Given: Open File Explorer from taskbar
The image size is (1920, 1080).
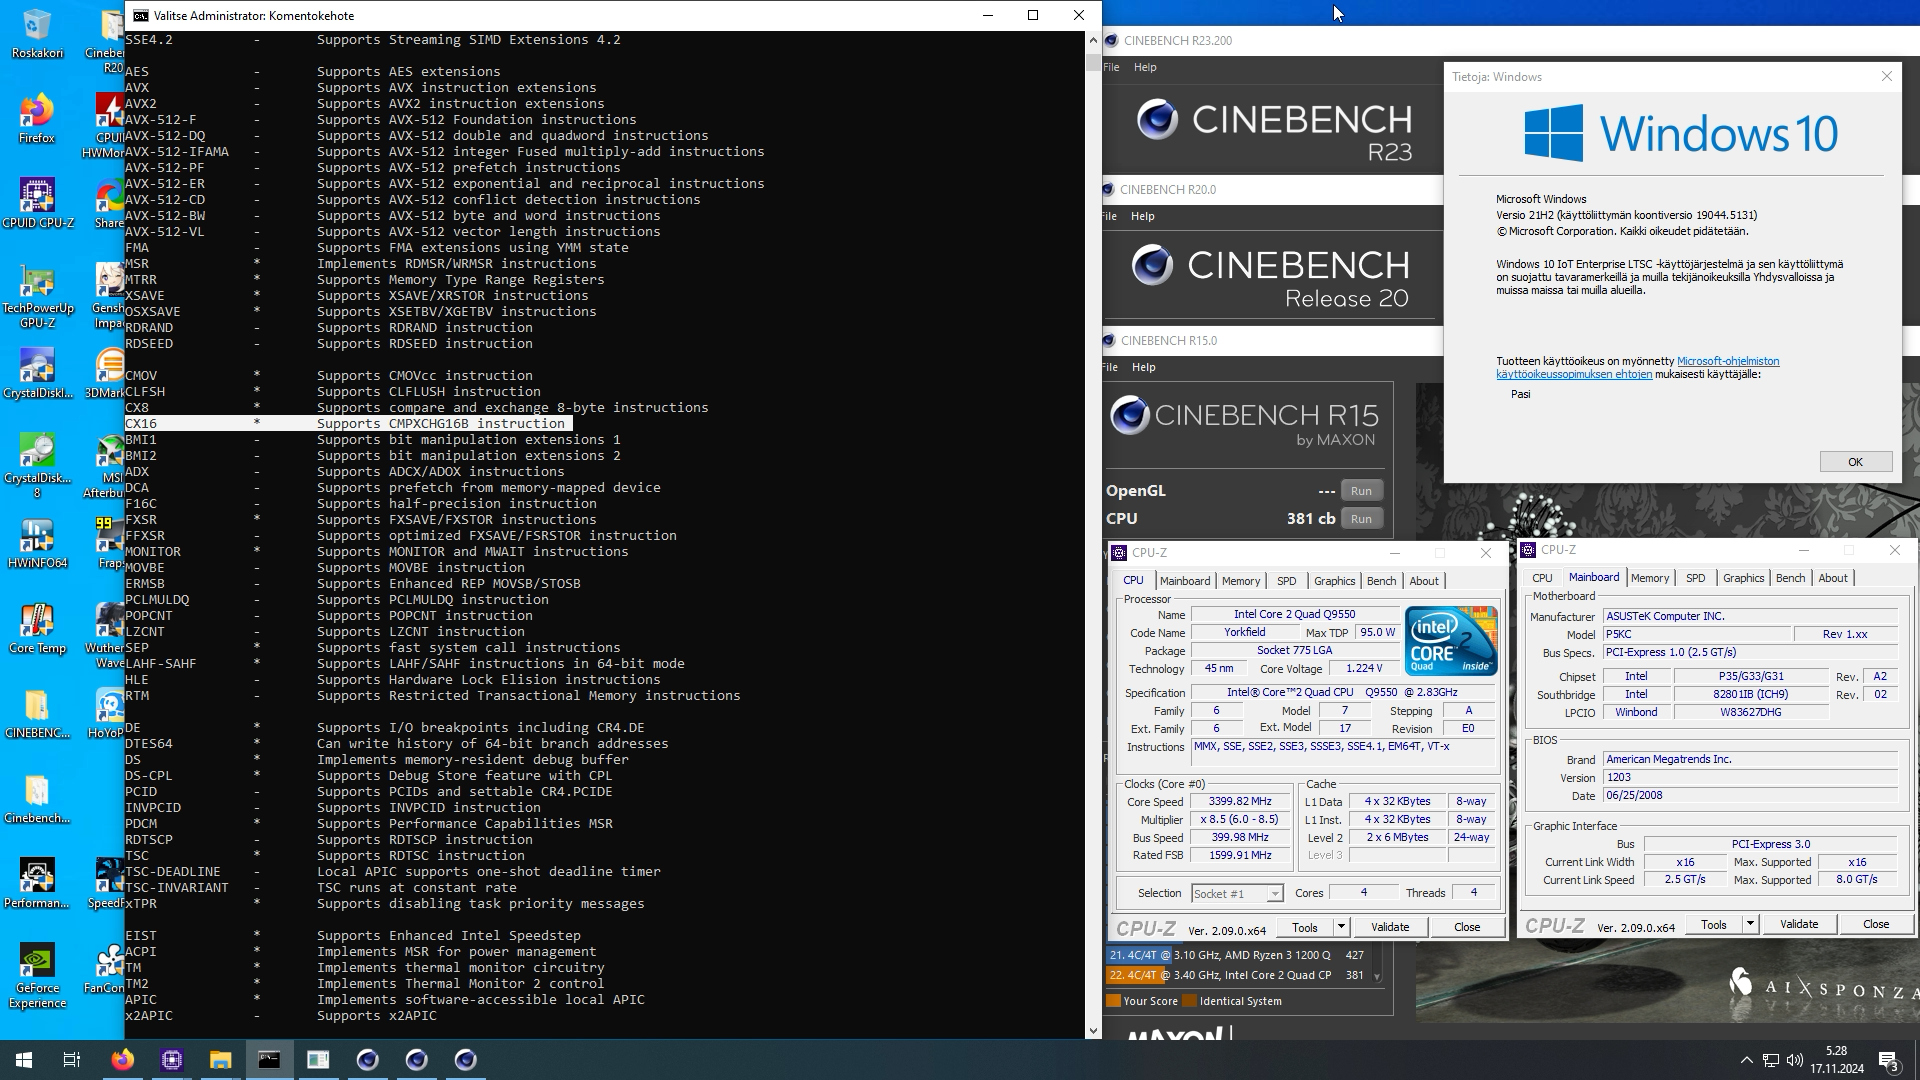Looking at the screenshot, I should (220, 1060).
